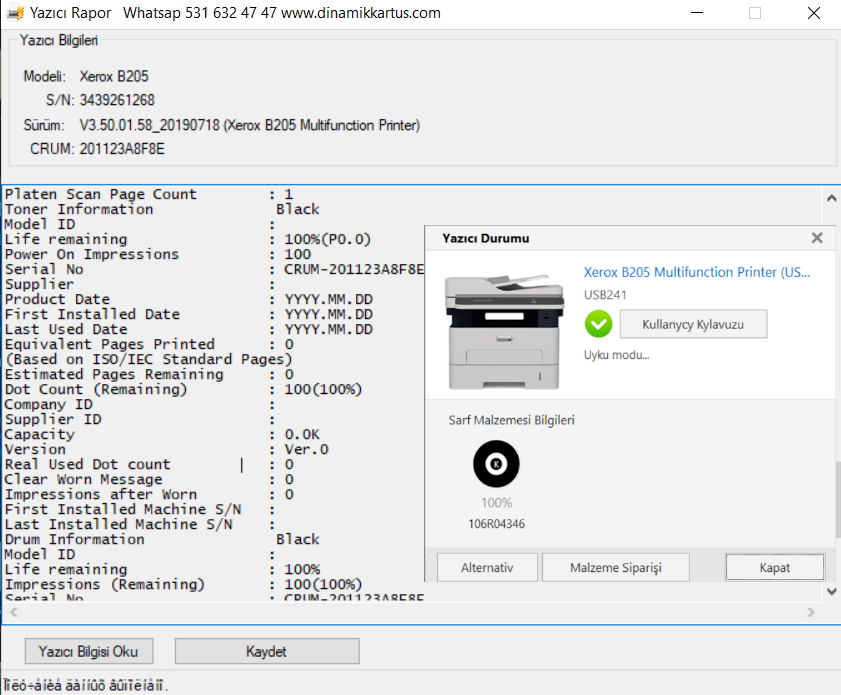The height and width of the screenshot is (695, 841).
Task: Open Malzeme Siparişi supply order
Action: tap(615, 567)
